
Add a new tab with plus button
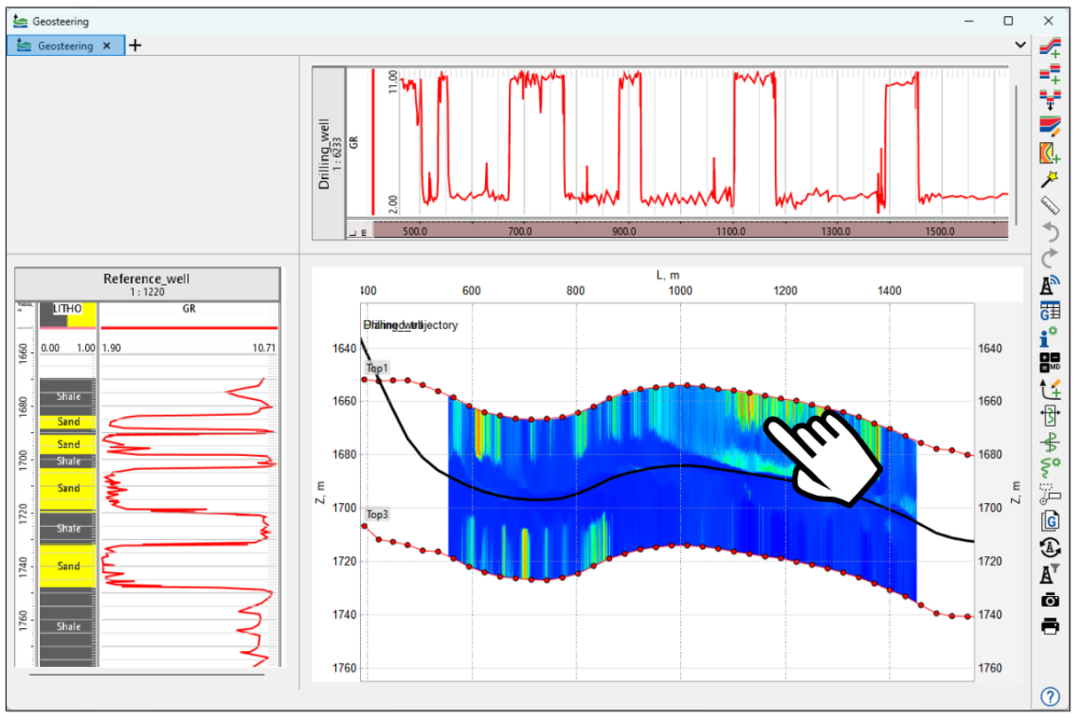click(136, 46)
